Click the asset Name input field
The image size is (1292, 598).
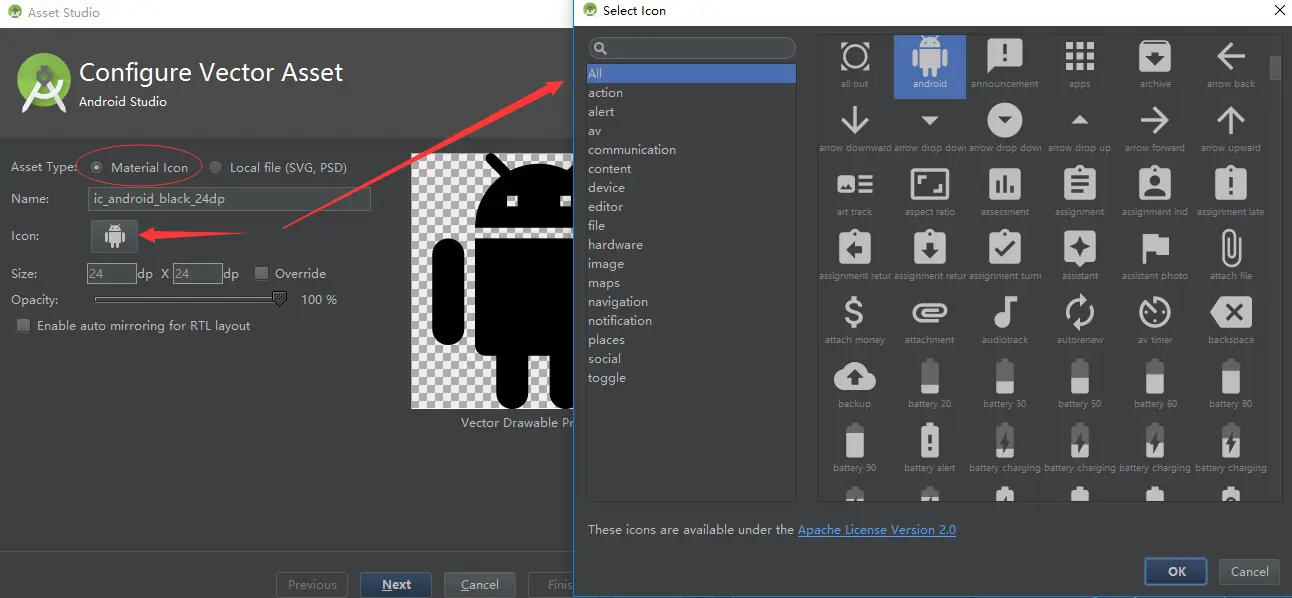(x=229, y=199)
